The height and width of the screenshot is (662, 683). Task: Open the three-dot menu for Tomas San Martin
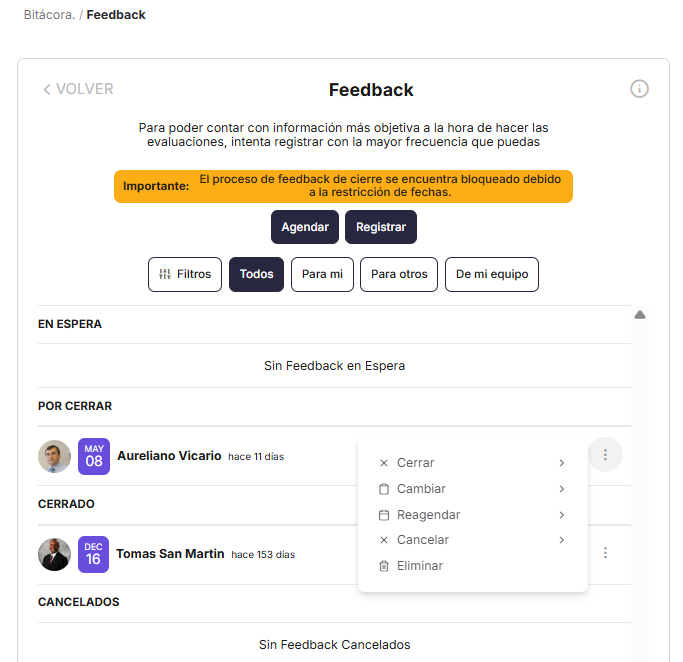click(605, 553)
